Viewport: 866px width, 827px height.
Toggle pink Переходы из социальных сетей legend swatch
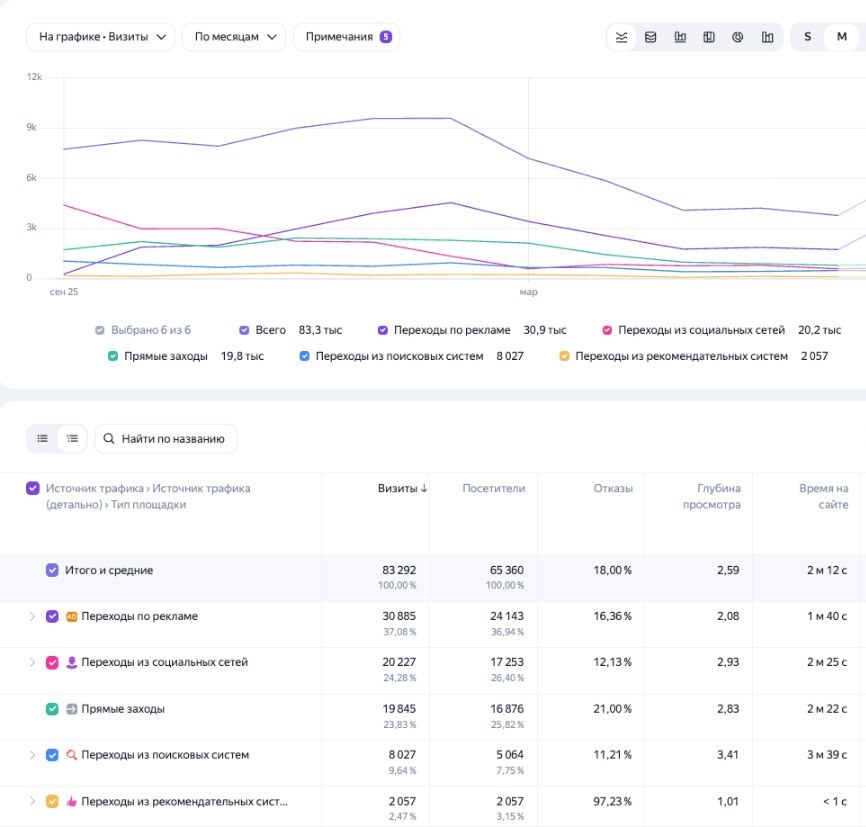[607, 330]
